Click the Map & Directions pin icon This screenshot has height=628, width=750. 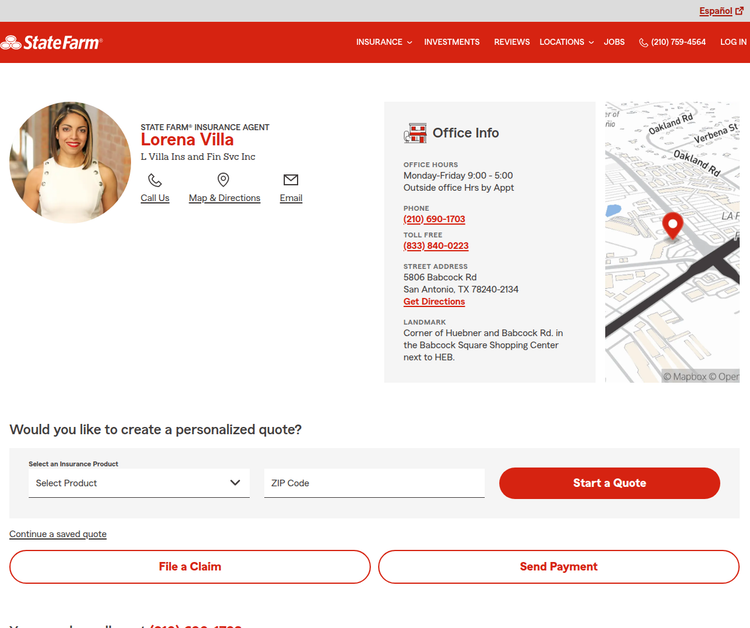coord(223,180)
